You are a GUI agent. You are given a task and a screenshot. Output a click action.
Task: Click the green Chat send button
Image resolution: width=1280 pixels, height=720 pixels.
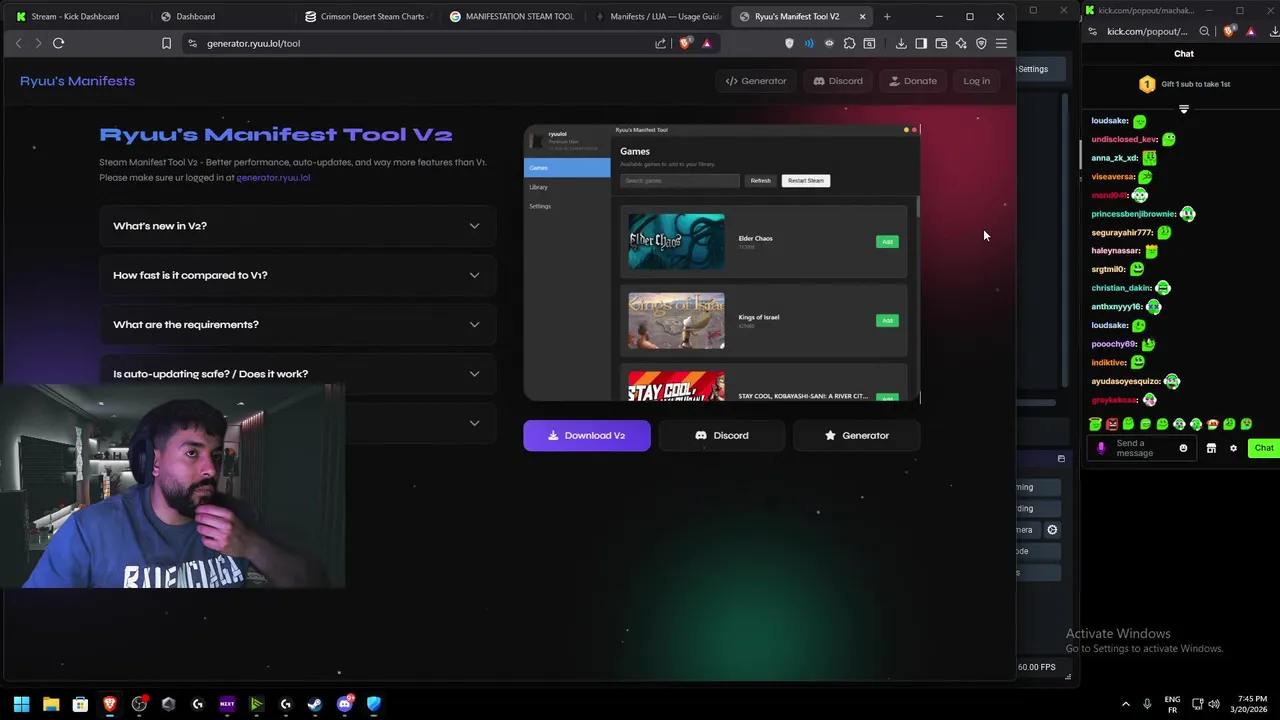[1264, 448]
